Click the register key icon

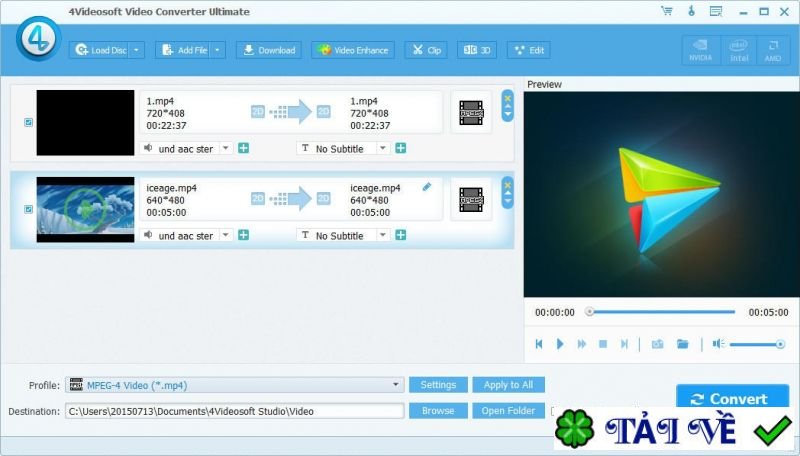tap(691, 11)
